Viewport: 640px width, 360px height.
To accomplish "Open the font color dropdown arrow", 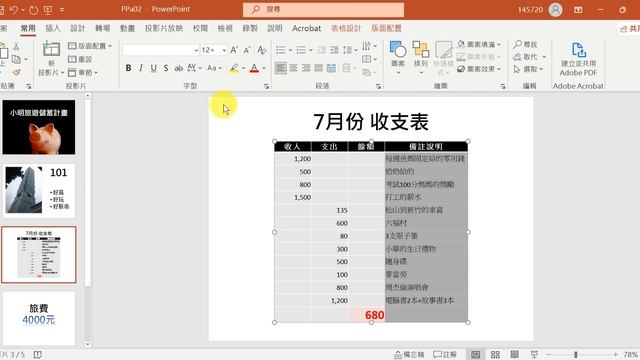I will pyautogui.click(x=264, y=68).
